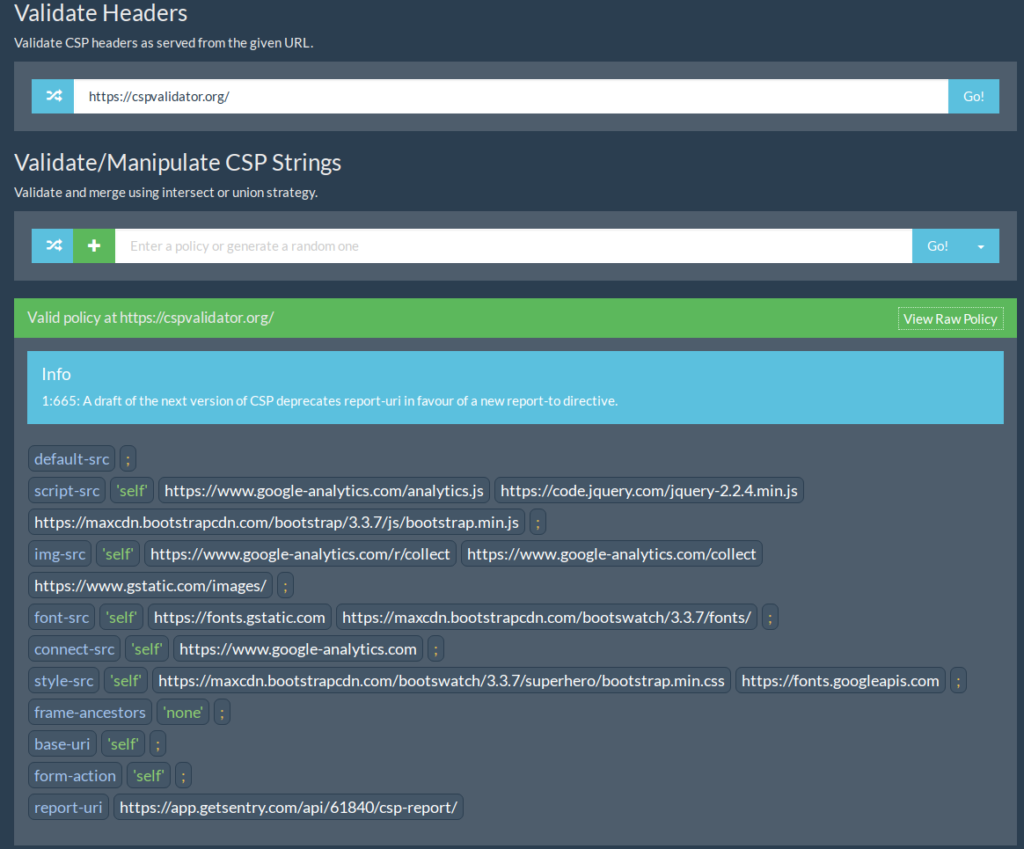The width and height of the screenshot is (1024, 849).
Task: Click Go! in the Validate CSP Strings section
Action: [936, 245]
